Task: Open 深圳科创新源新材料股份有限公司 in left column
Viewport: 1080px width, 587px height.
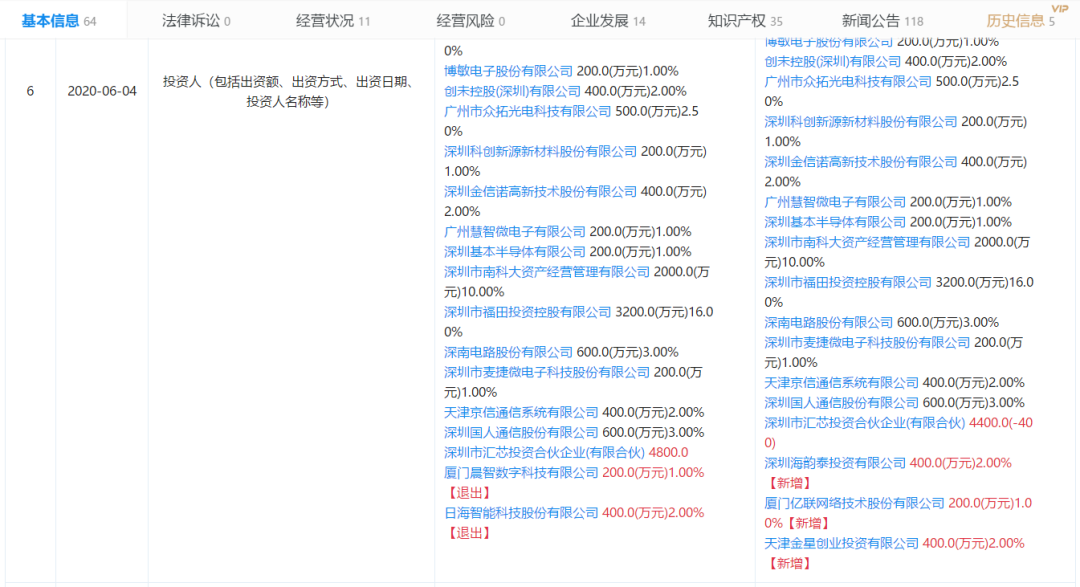Action: pos(541,151)
